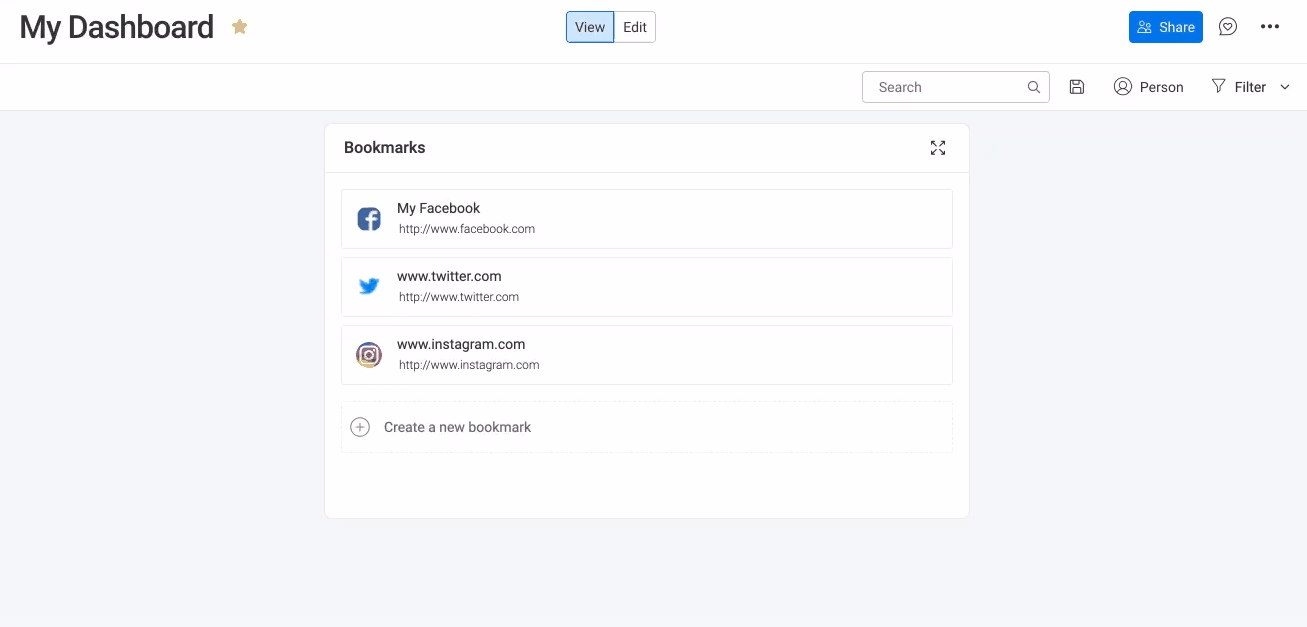This screenshot has height=627, width=1307.
Task: Click the http://www.facebook.com URL text
Action: click(x=467, y=229)
